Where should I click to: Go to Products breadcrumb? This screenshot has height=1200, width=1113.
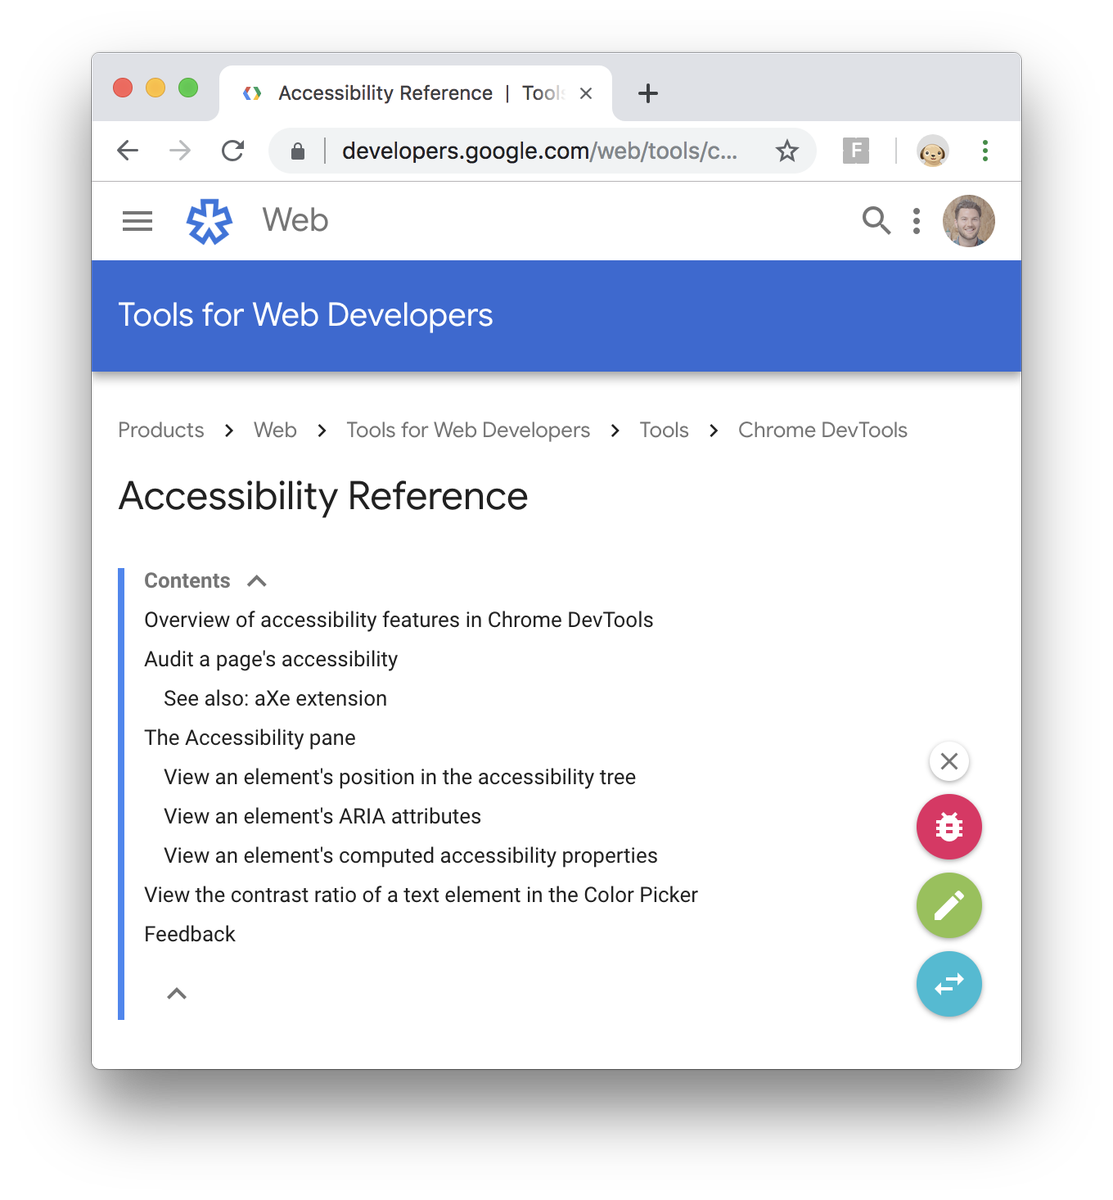[x=161, y=430]
